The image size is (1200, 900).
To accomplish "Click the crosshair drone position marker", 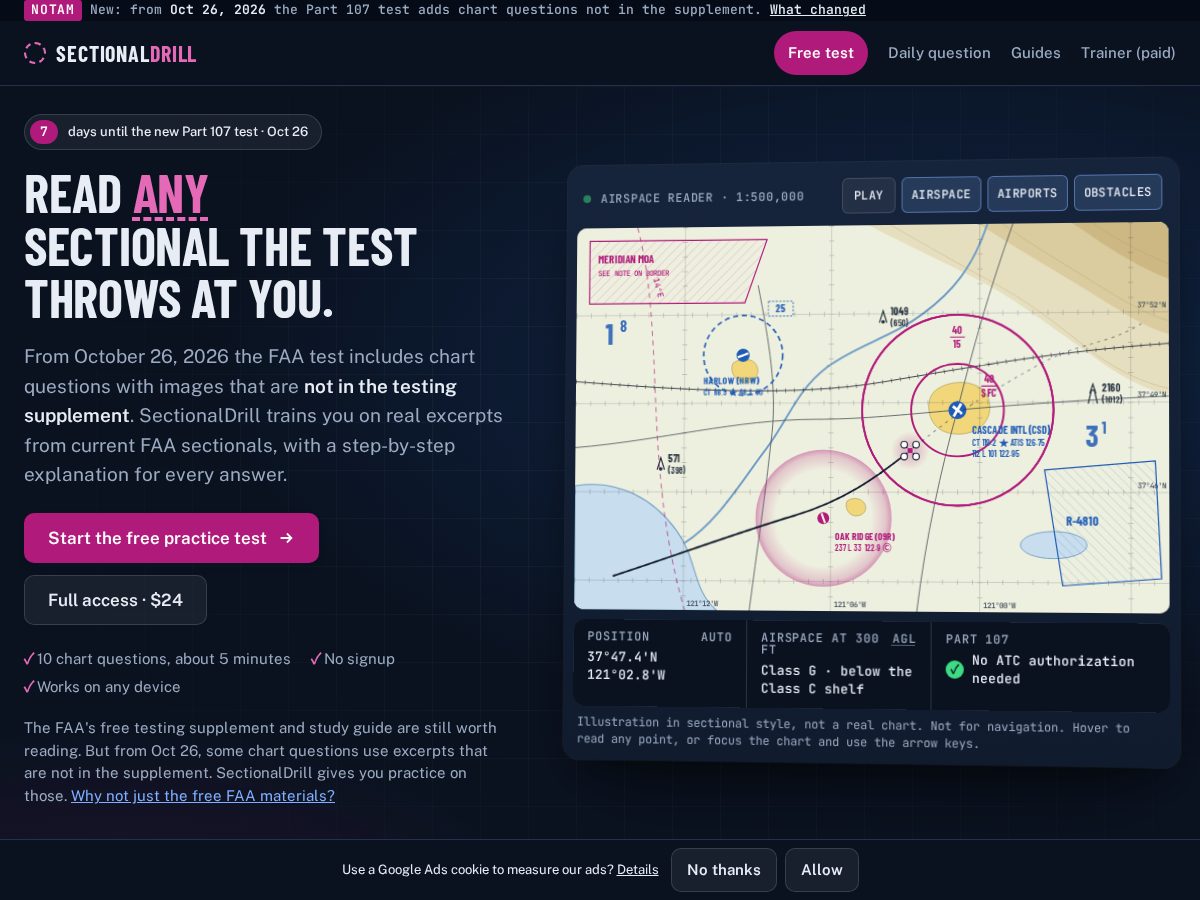I will tap(910, 450).
